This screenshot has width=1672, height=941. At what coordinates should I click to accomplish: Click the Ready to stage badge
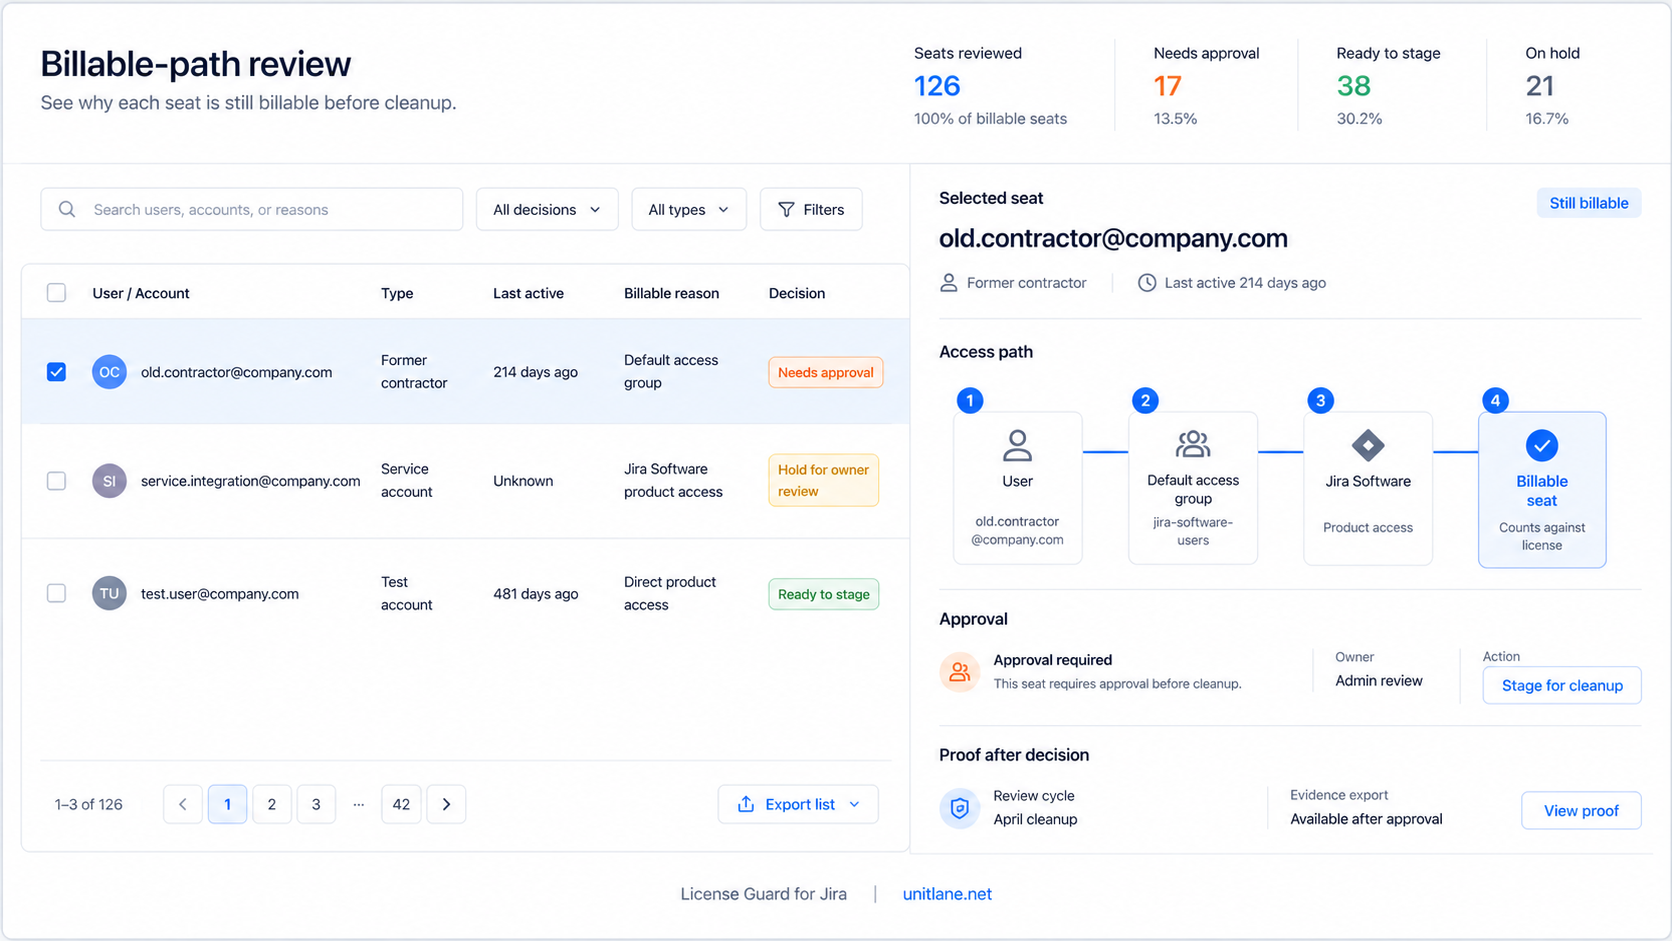tap(824, 594)
